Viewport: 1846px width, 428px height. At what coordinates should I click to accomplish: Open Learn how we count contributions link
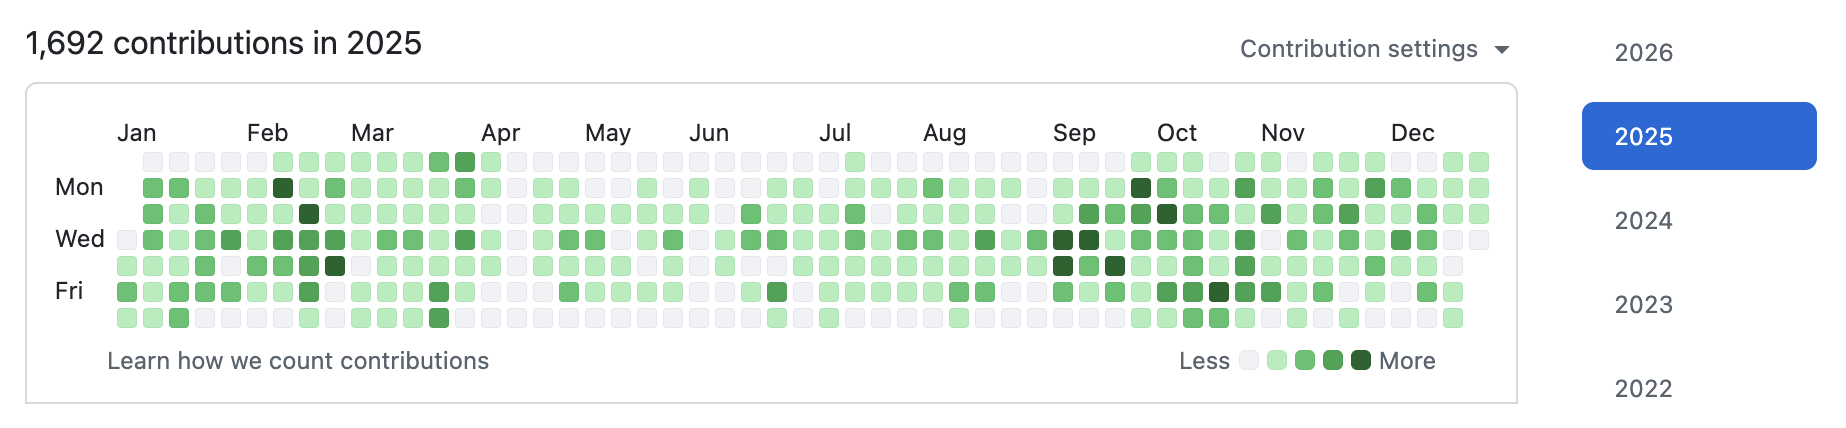click(298, 361)
